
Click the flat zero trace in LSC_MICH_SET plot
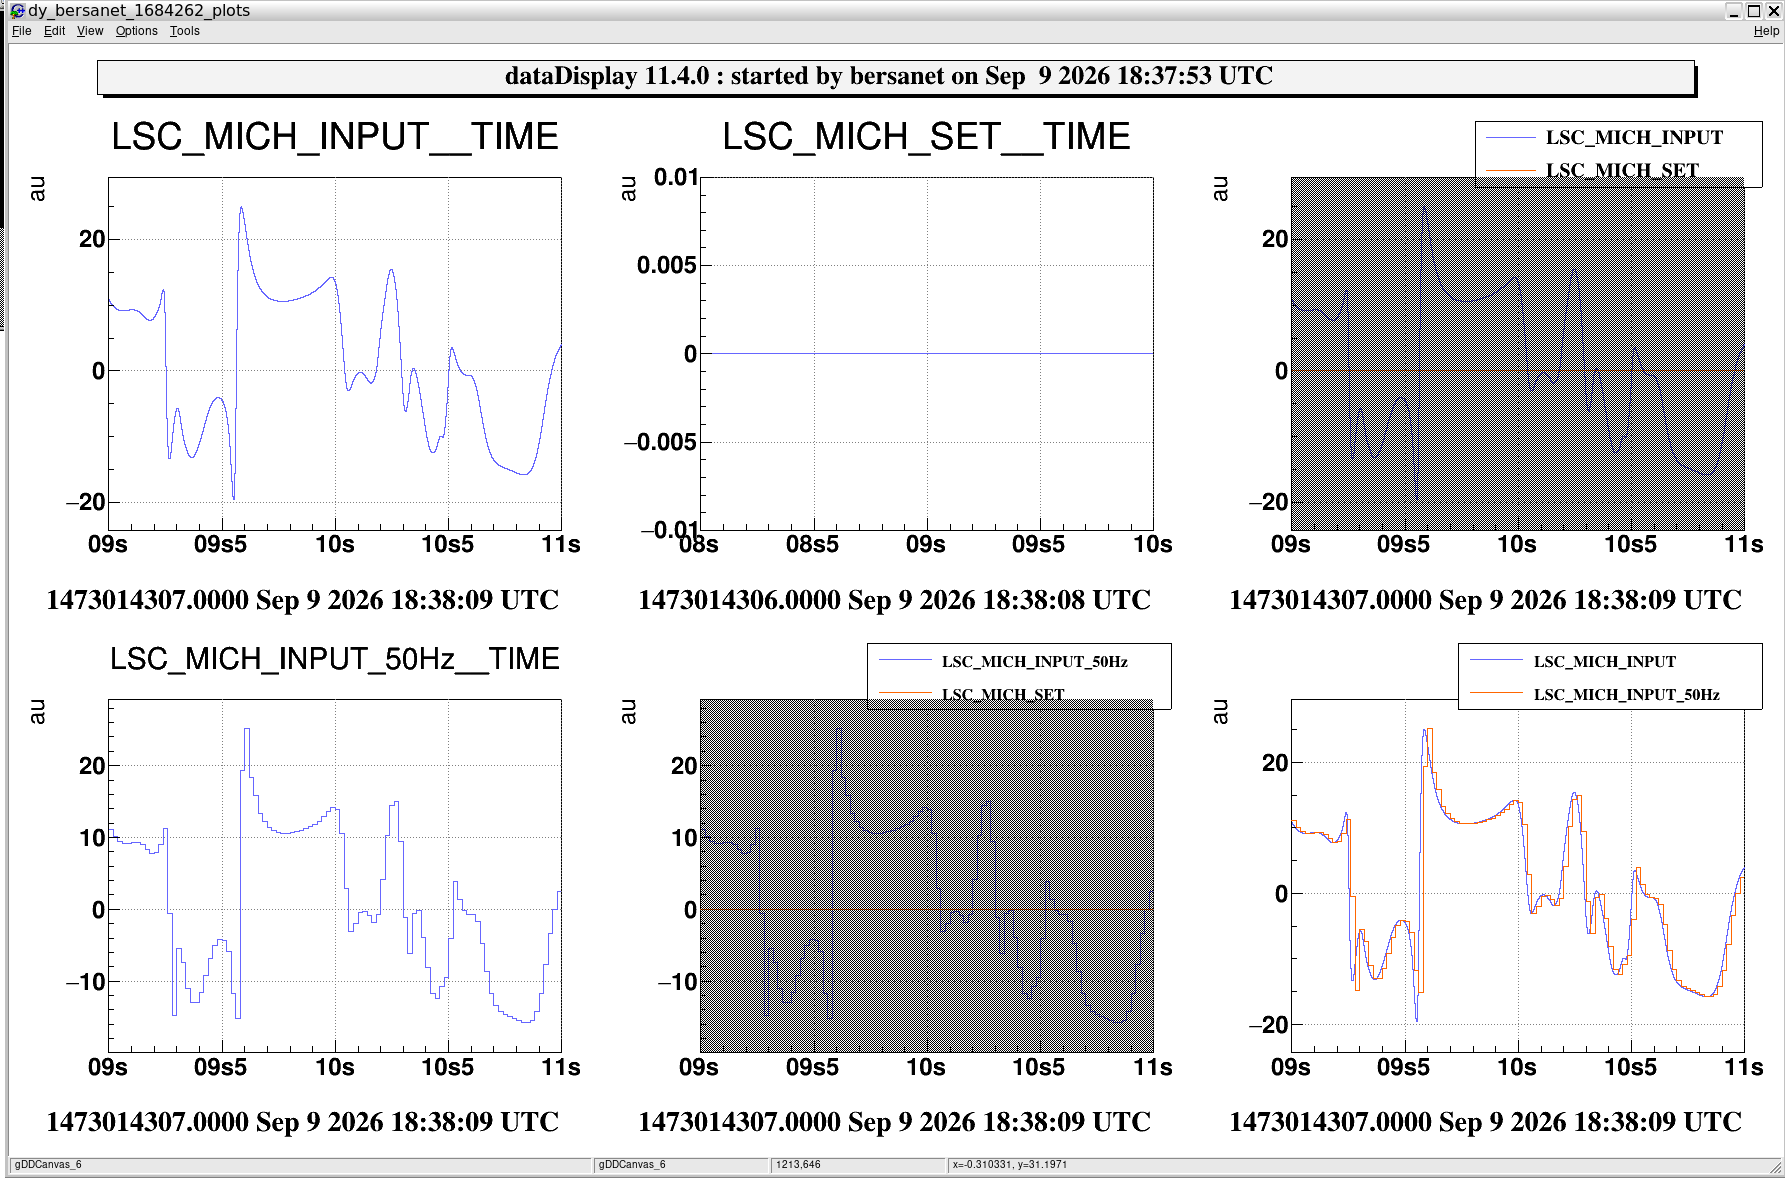[x=927, y=353]
